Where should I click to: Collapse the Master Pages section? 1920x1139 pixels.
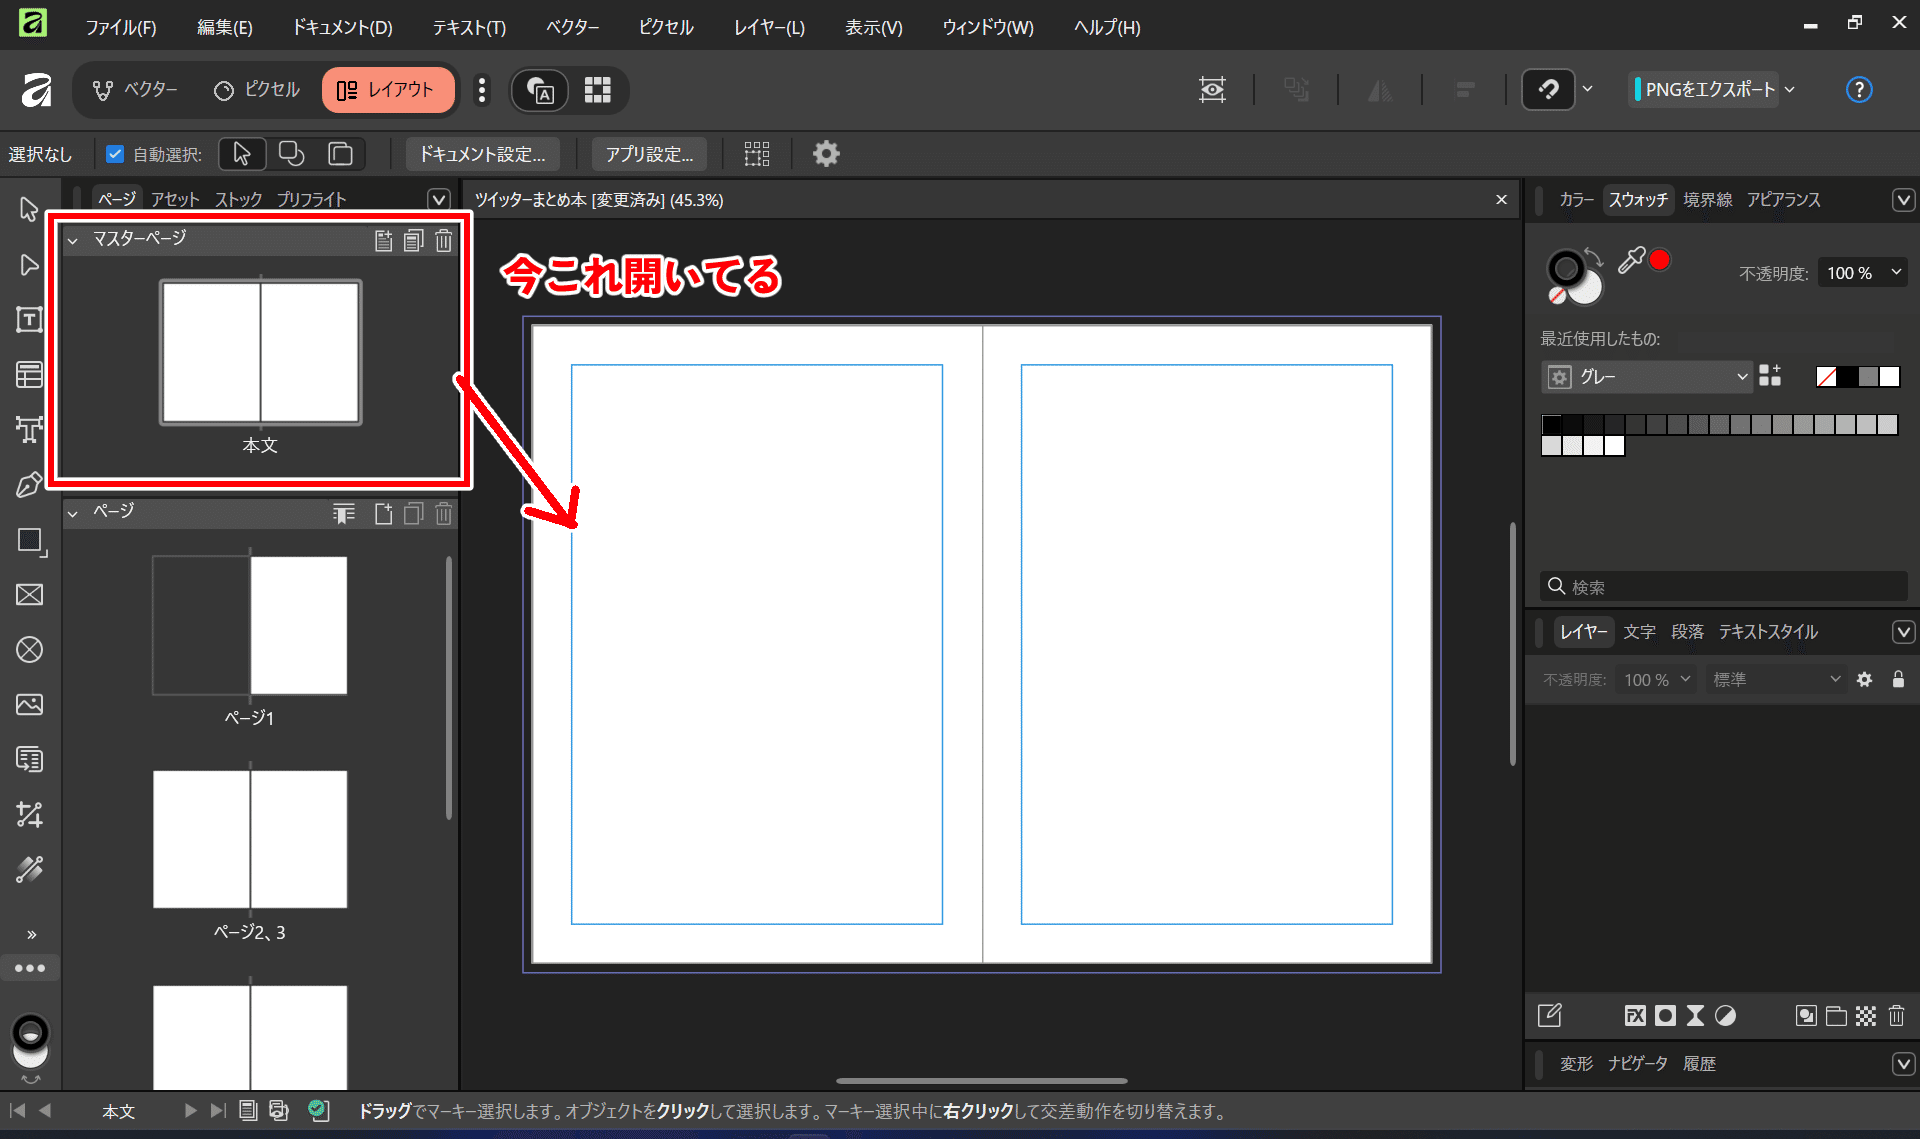click(73, 240)
